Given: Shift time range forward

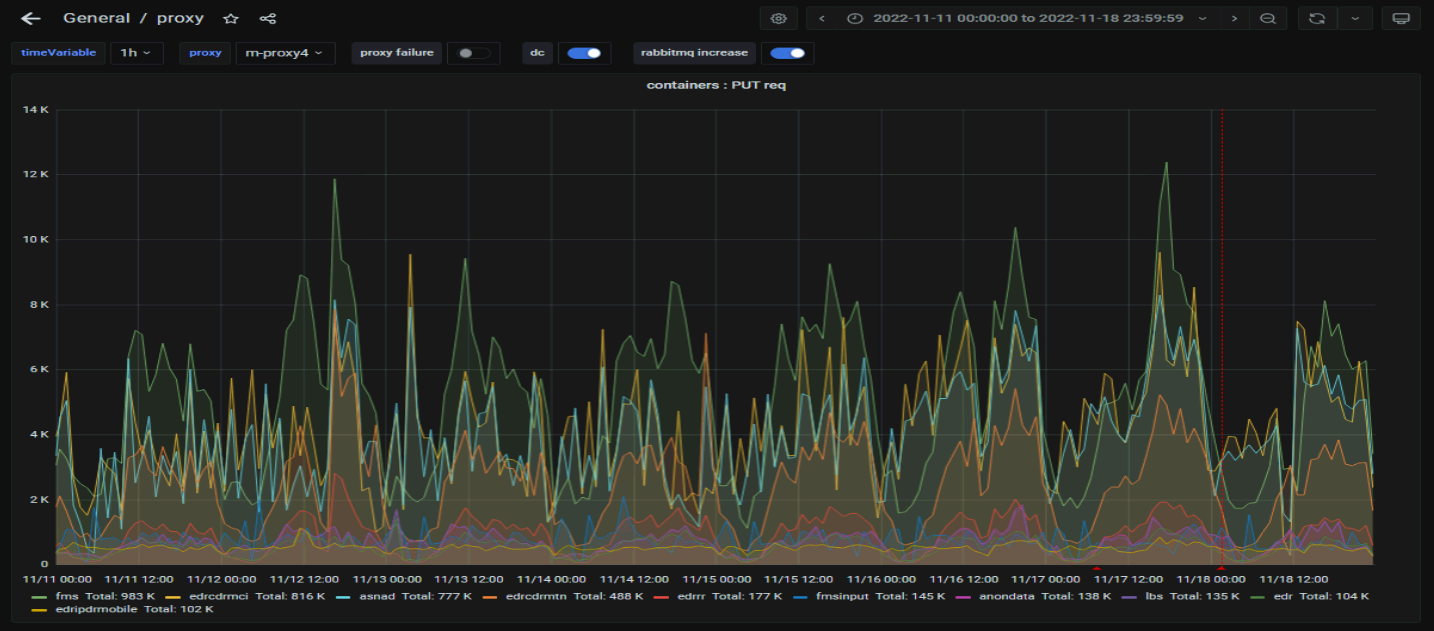Looking at the screenshot, I should pos(1235,18).
